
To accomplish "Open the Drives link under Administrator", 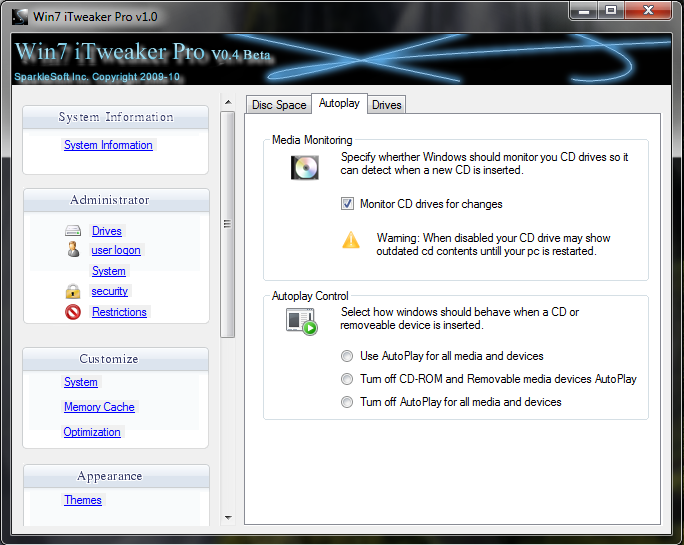I will 106,231.
